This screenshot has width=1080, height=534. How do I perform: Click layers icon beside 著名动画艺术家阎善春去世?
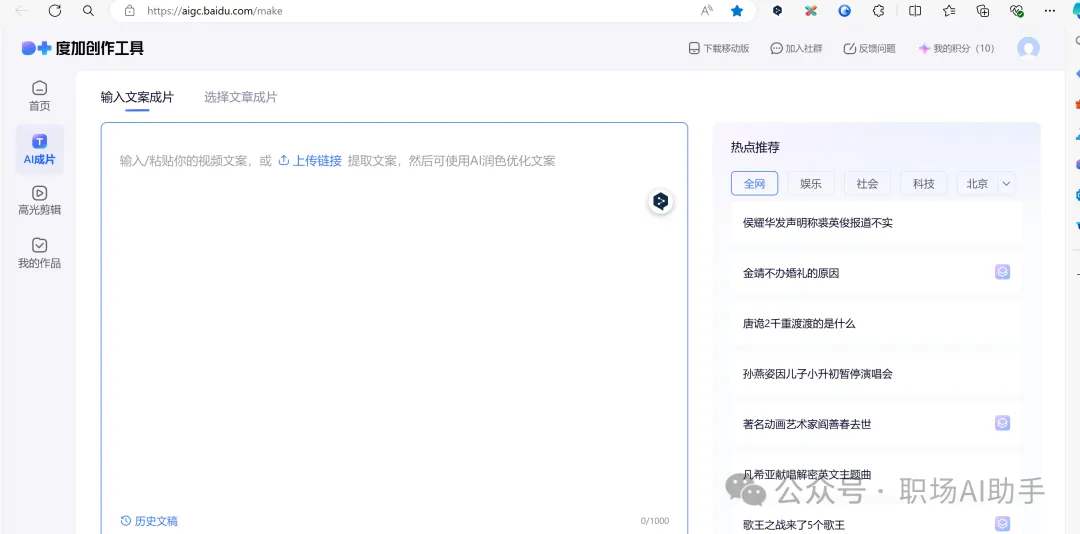click(x=1002, y=423)
